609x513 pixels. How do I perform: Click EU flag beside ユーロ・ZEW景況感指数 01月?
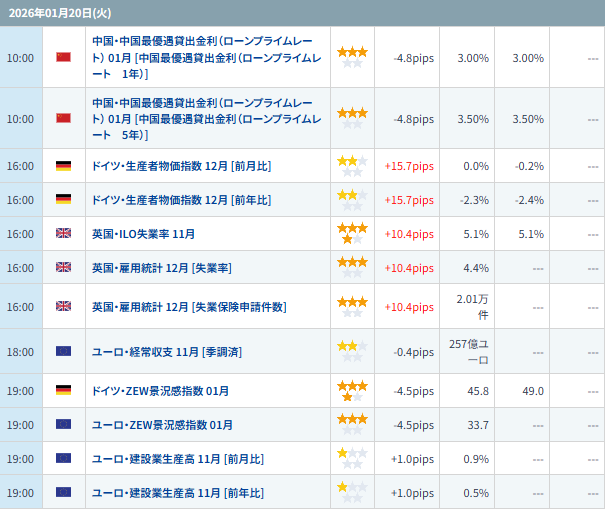coord(63,425)
